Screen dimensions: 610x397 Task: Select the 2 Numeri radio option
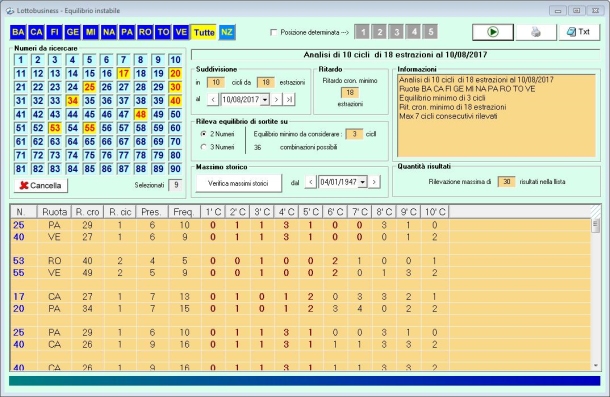pyautogui.click(x=203, y=134)
